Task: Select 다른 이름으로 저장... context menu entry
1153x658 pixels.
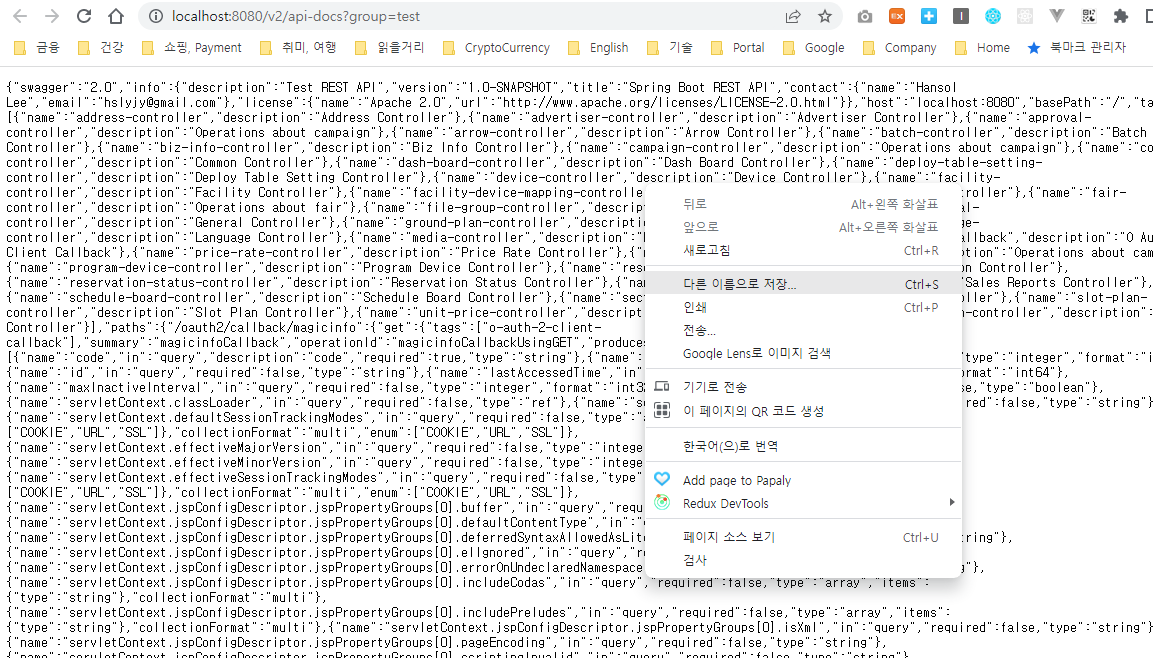Action: (x=803, y=284)
